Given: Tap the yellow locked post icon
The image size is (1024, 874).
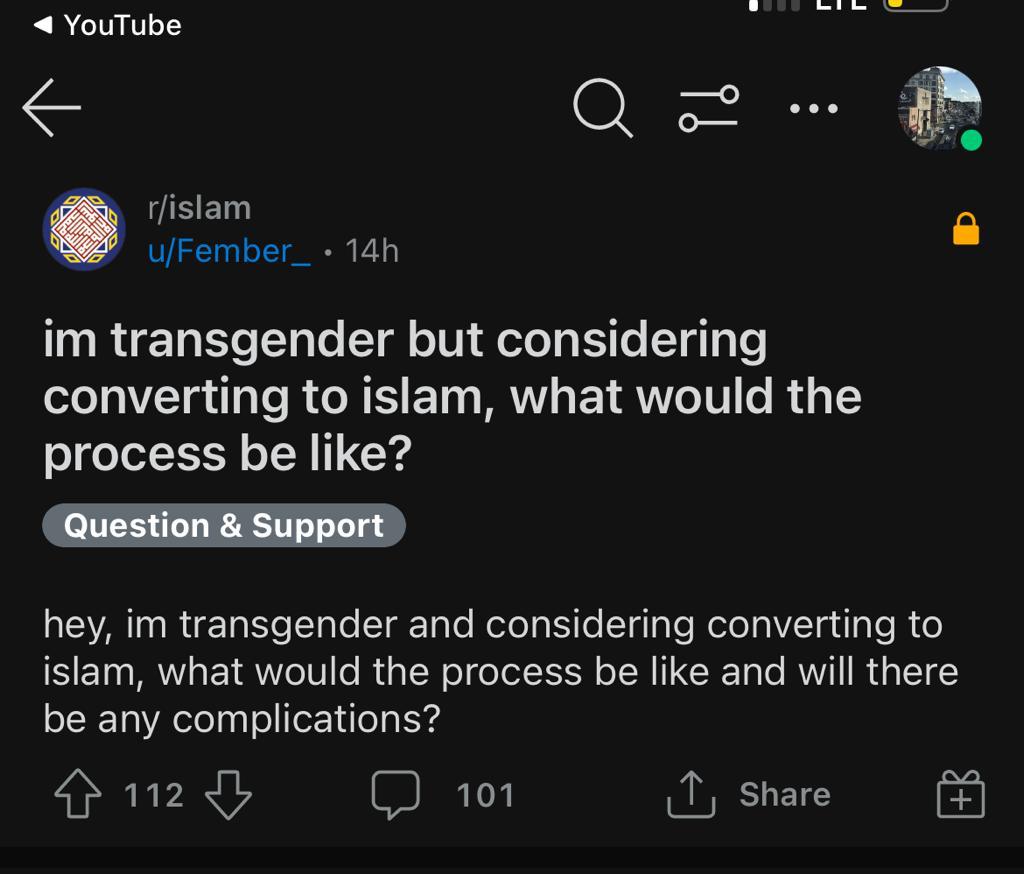Looking at the screenshot, I should (965, 230).
